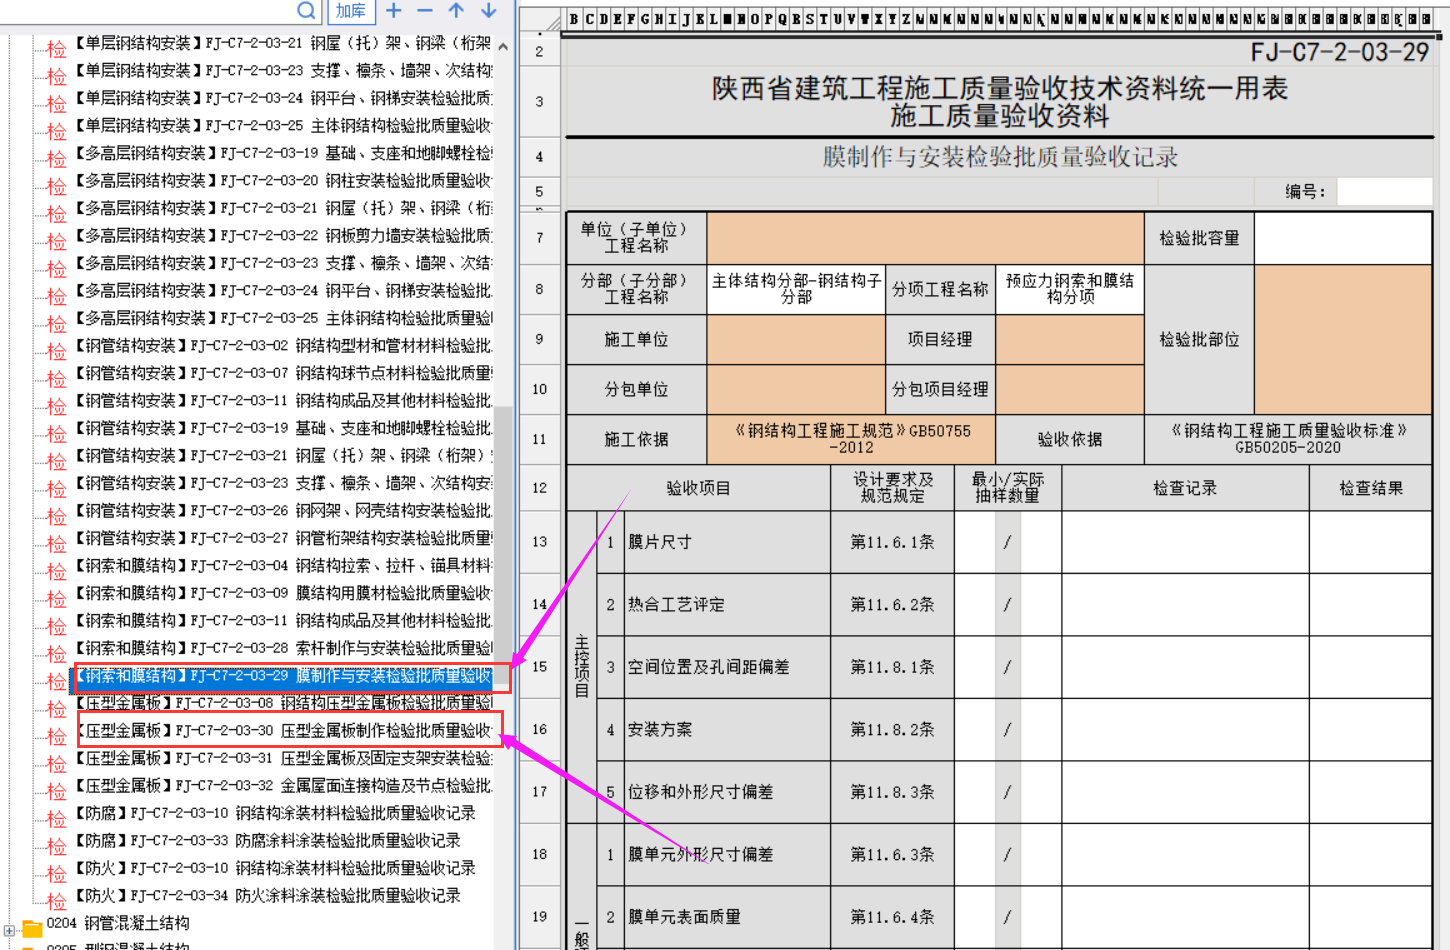The height and width of the screenshot is (950, 1450).
Task: Click the 检 icon beside FJ-C7-2-03-30 压型金属板制作
Action: 57,737
